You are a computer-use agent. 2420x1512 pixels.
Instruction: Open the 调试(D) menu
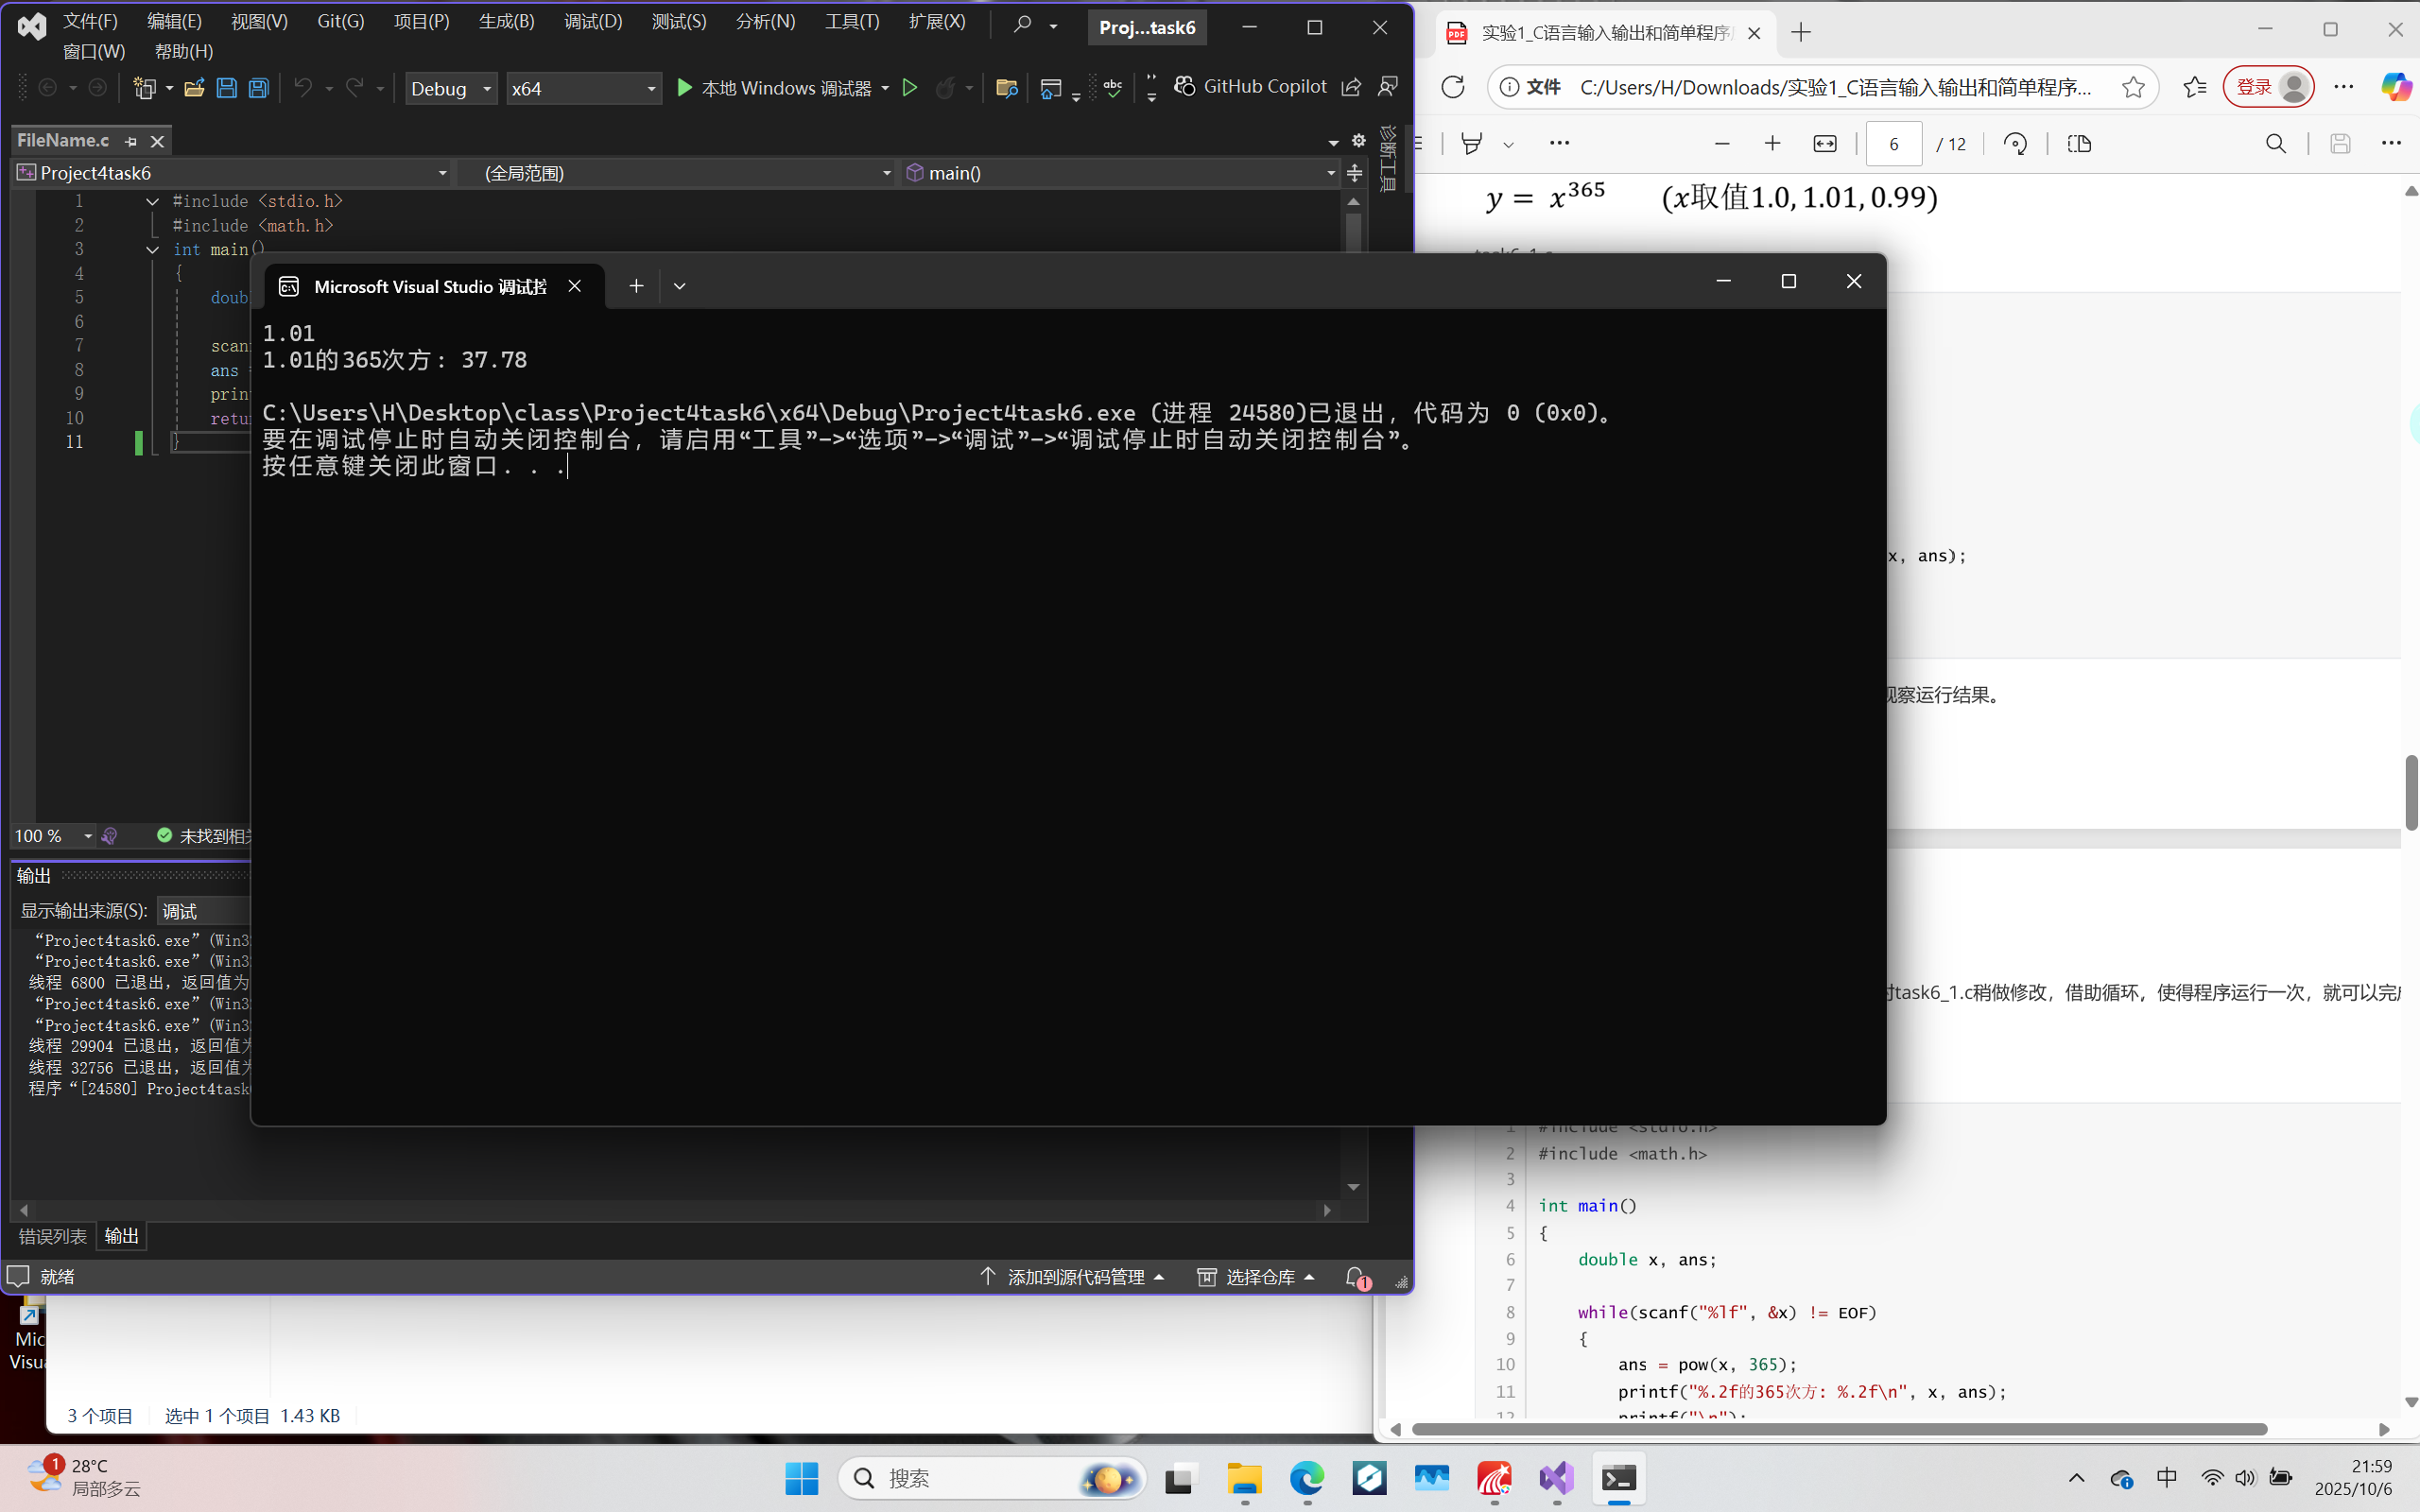tap(592, 21)
